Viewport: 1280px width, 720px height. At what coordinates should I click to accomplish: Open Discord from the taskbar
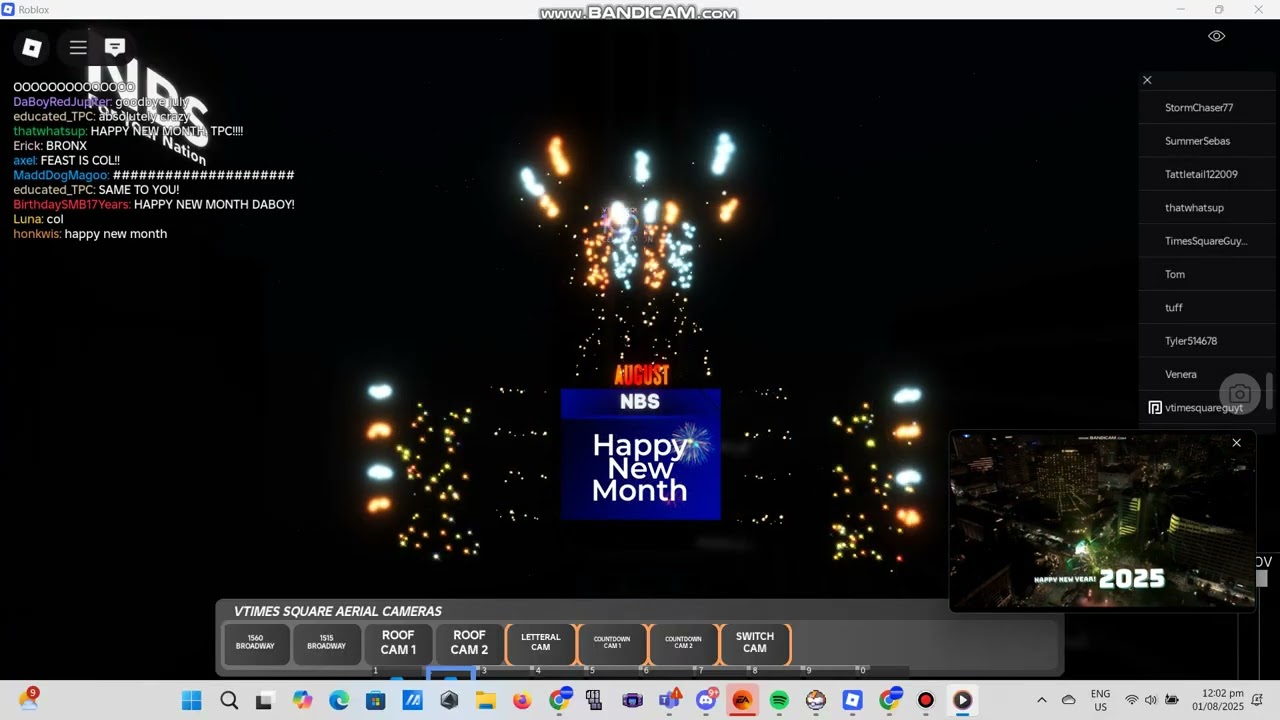click(x=706, y=700)
